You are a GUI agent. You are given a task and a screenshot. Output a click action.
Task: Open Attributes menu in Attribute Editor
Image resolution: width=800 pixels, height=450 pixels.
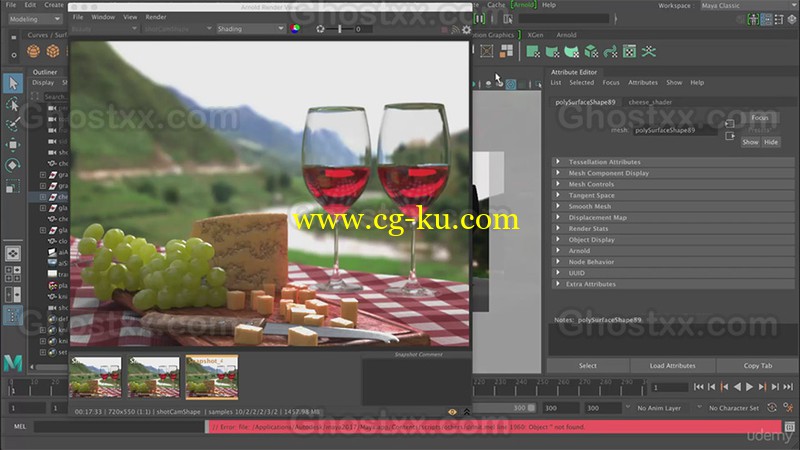click(x=642, y=82)
